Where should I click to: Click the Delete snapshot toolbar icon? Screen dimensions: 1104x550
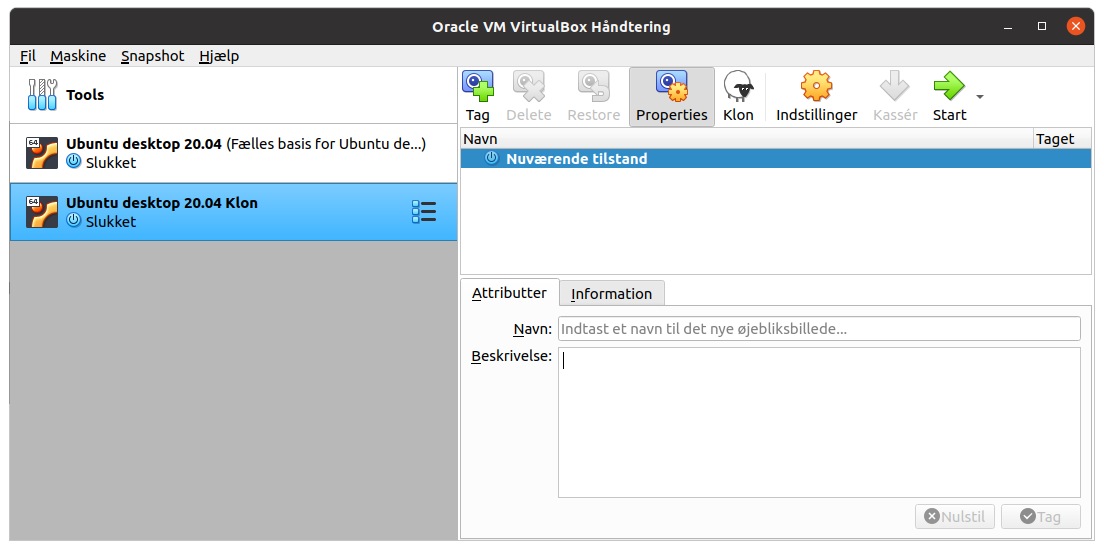(x=528, y=86)
